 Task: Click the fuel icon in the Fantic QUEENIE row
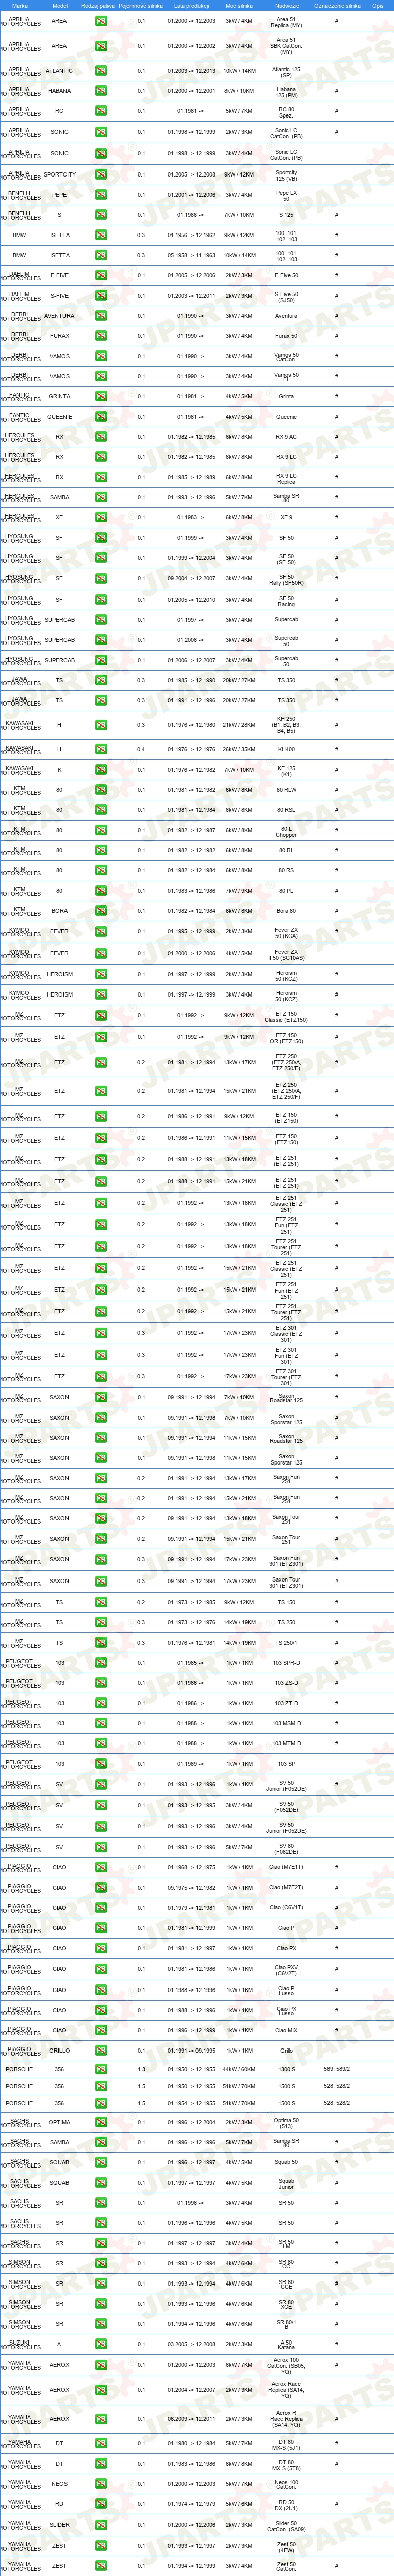[x=101, y=417]
